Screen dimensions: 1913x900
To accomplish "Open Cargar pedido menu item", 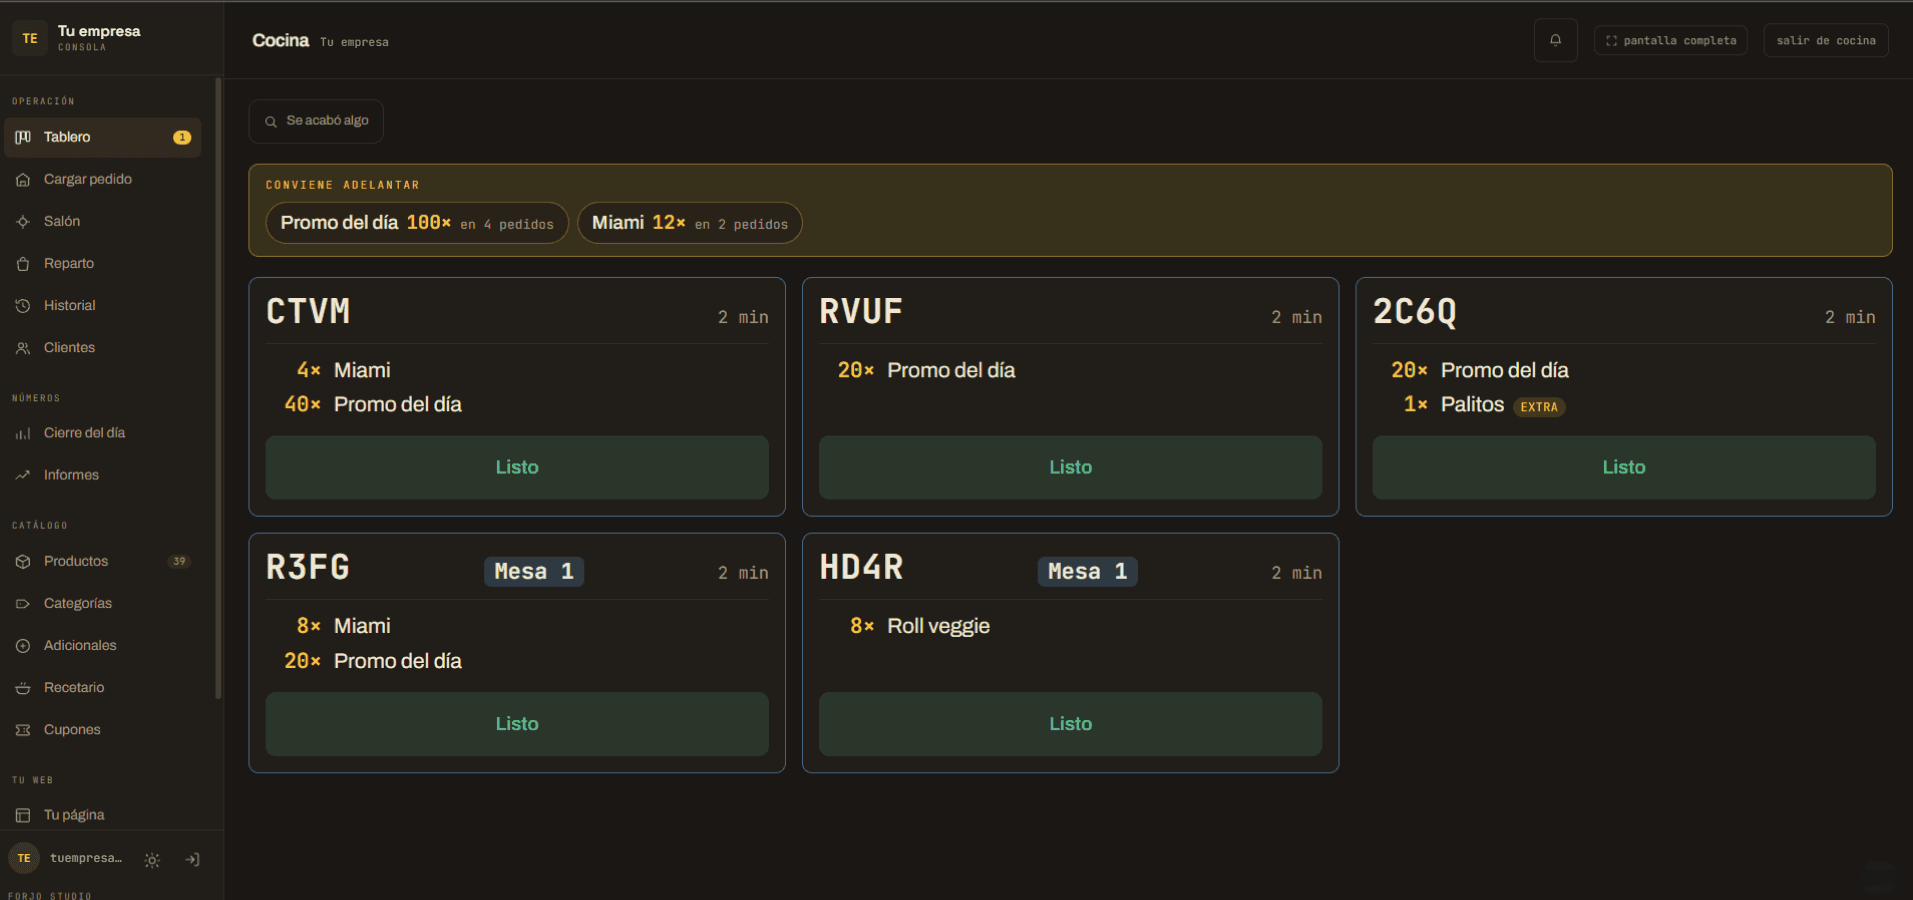I will coord(103,179).
